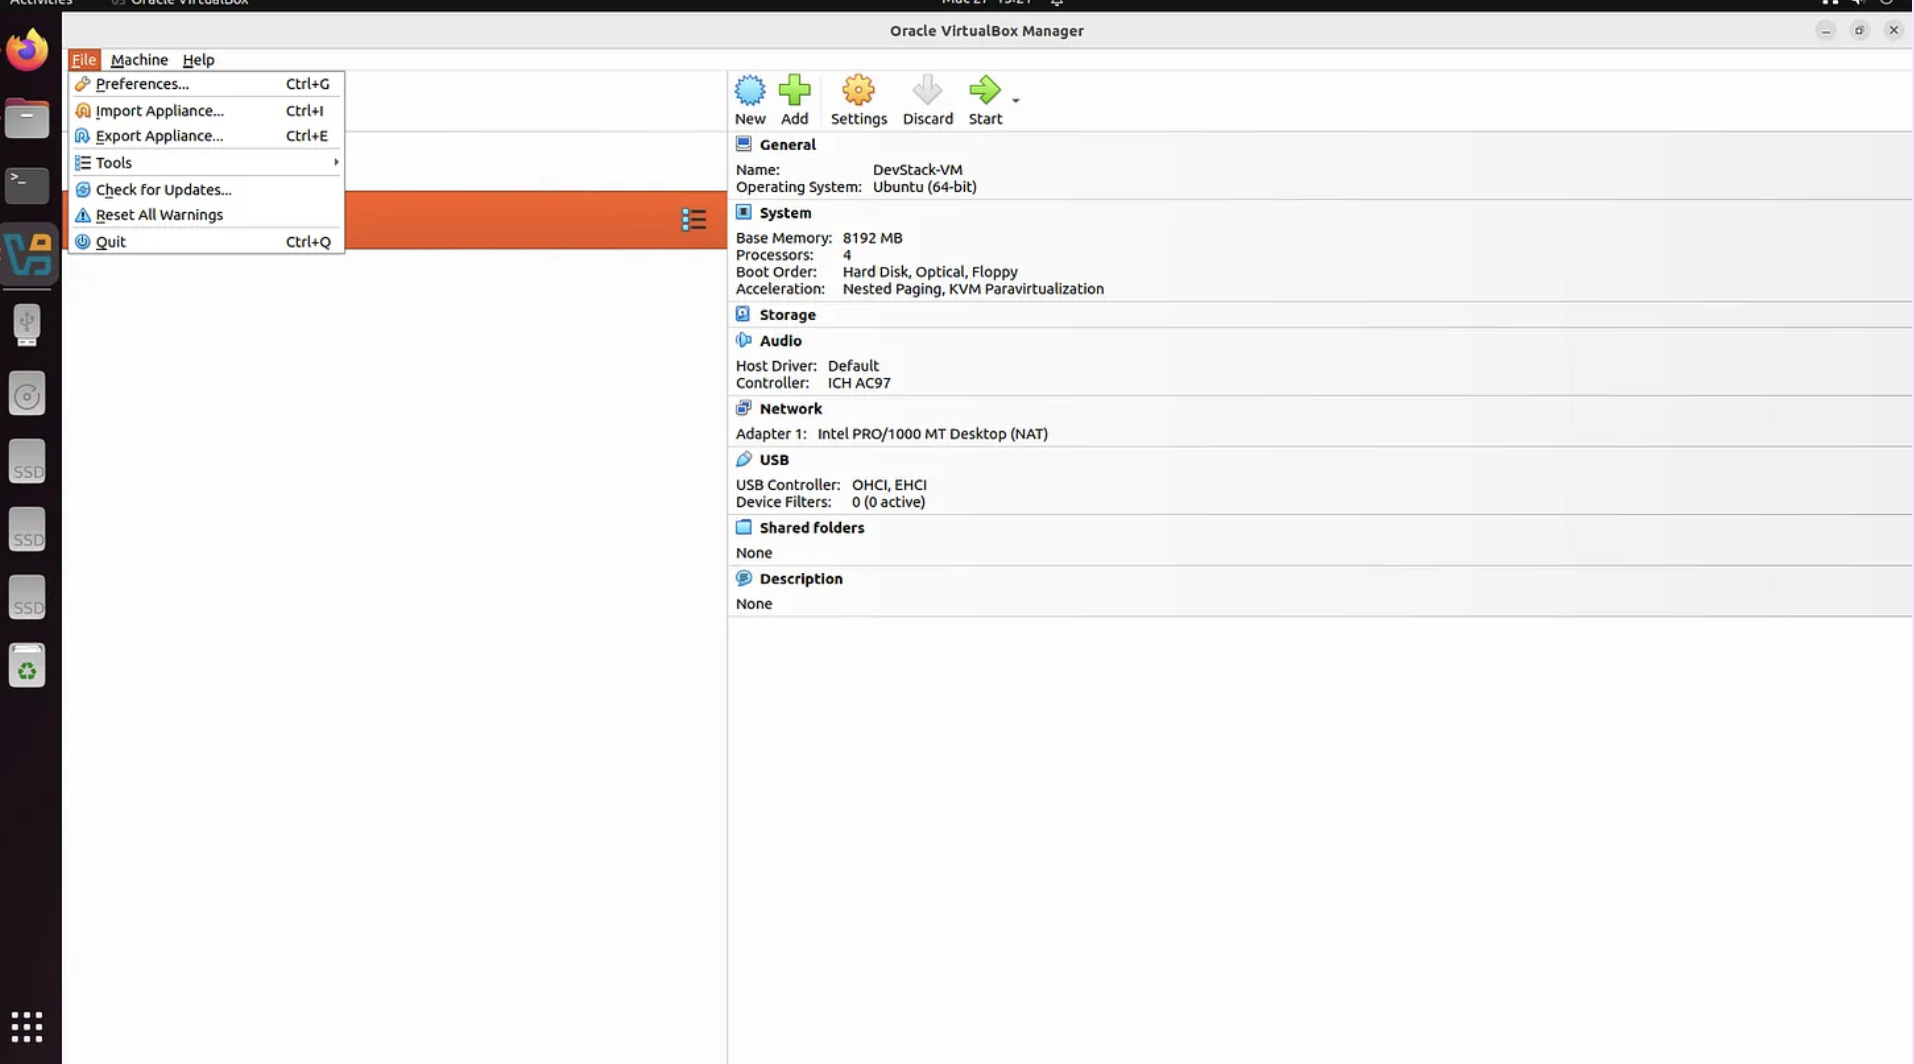Click the Audio section header
This screenshot has height=1064, width=1914.
click(780, 341)
